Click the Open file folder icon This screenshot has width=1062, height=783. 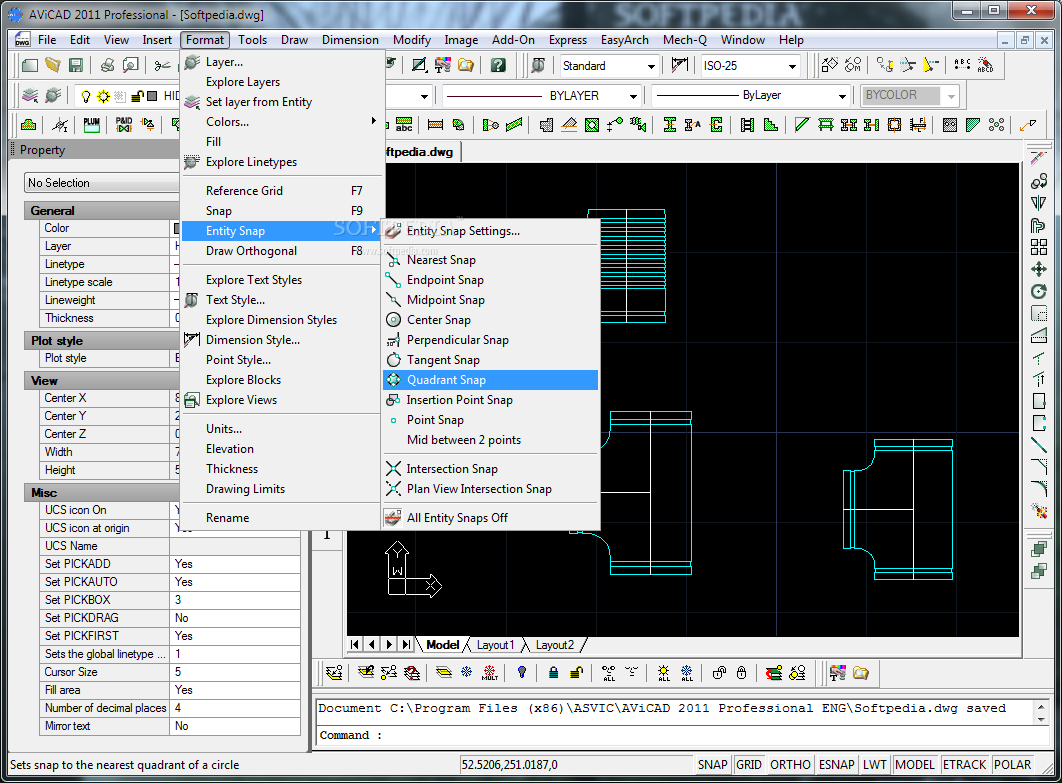(53, 65)
